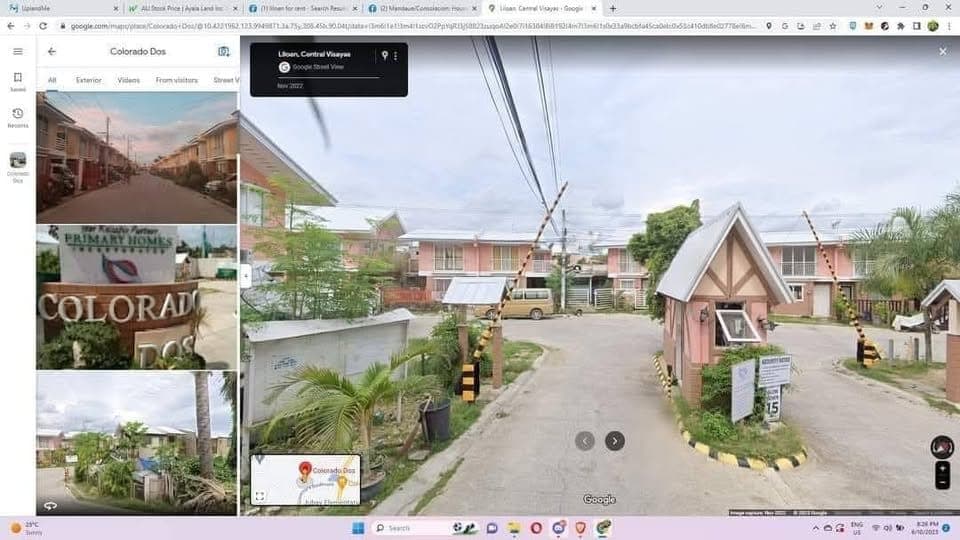The width and height of the screenshot is (960, 540).
Task: Switch to the Street View tab
Action: pyautogui.click(x=225, y=80)
